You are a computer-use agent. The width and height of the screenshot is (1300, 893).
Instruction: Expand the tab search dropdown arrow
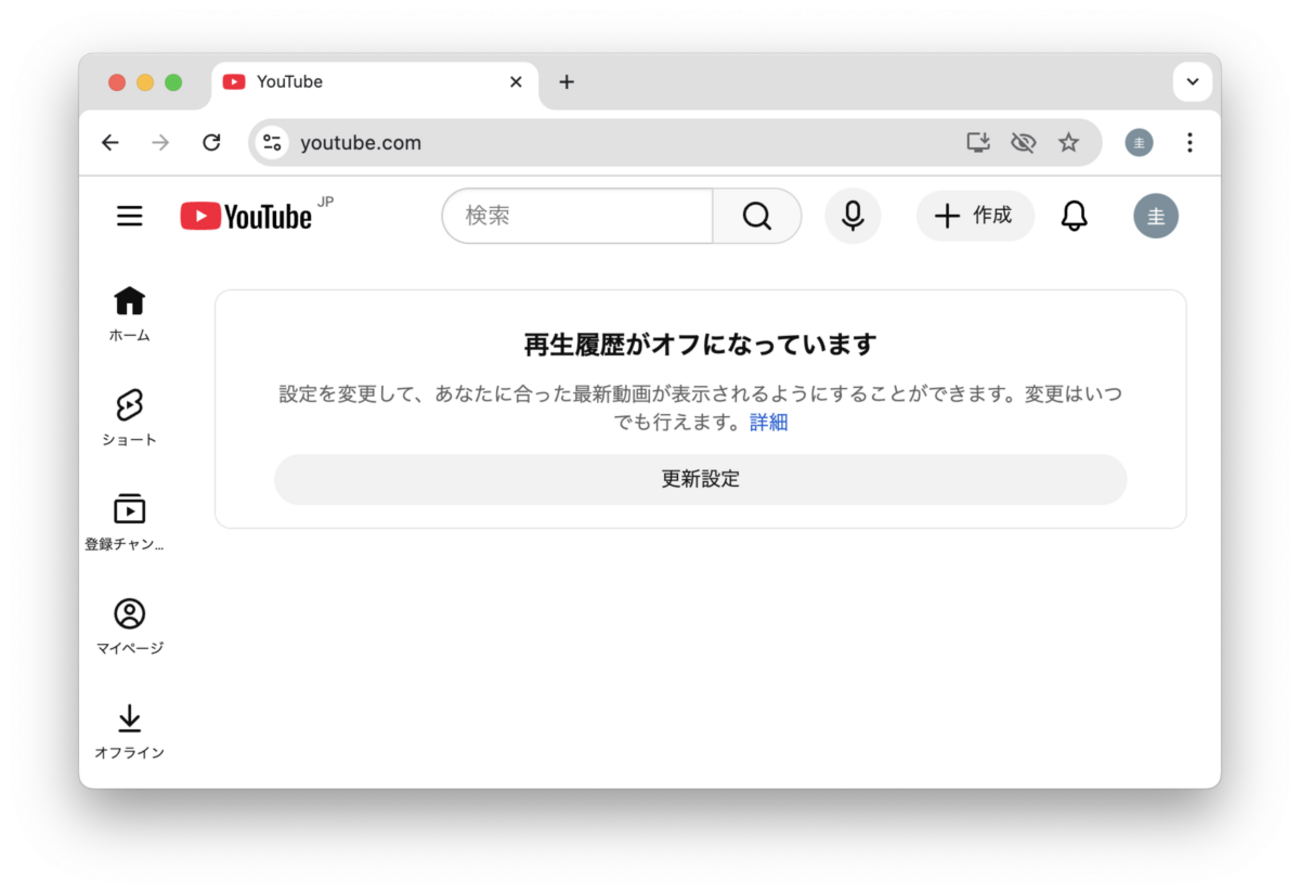click(x=1192, y=82)
